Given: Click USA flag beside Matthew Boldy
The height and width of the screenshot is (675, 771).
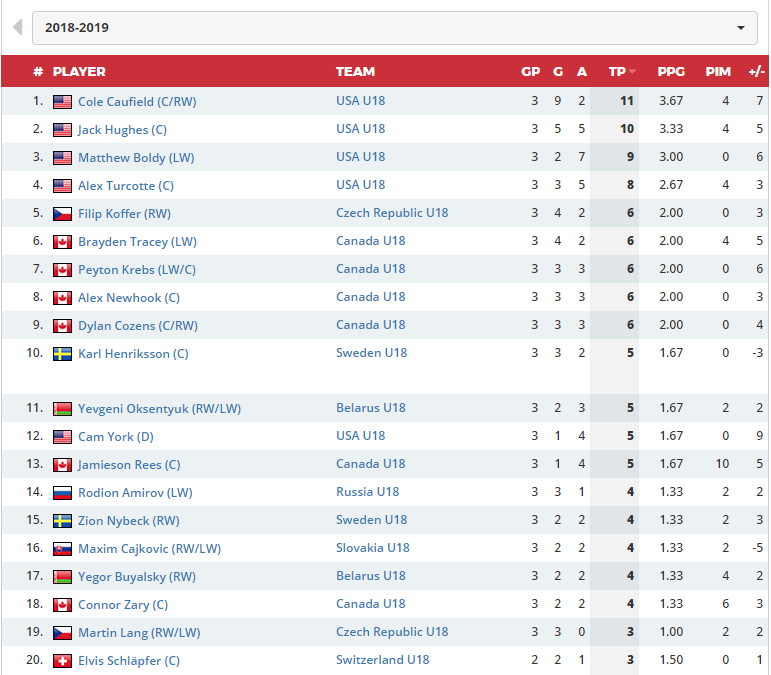Looking at the screenshot, I should (x=62, y=158).
